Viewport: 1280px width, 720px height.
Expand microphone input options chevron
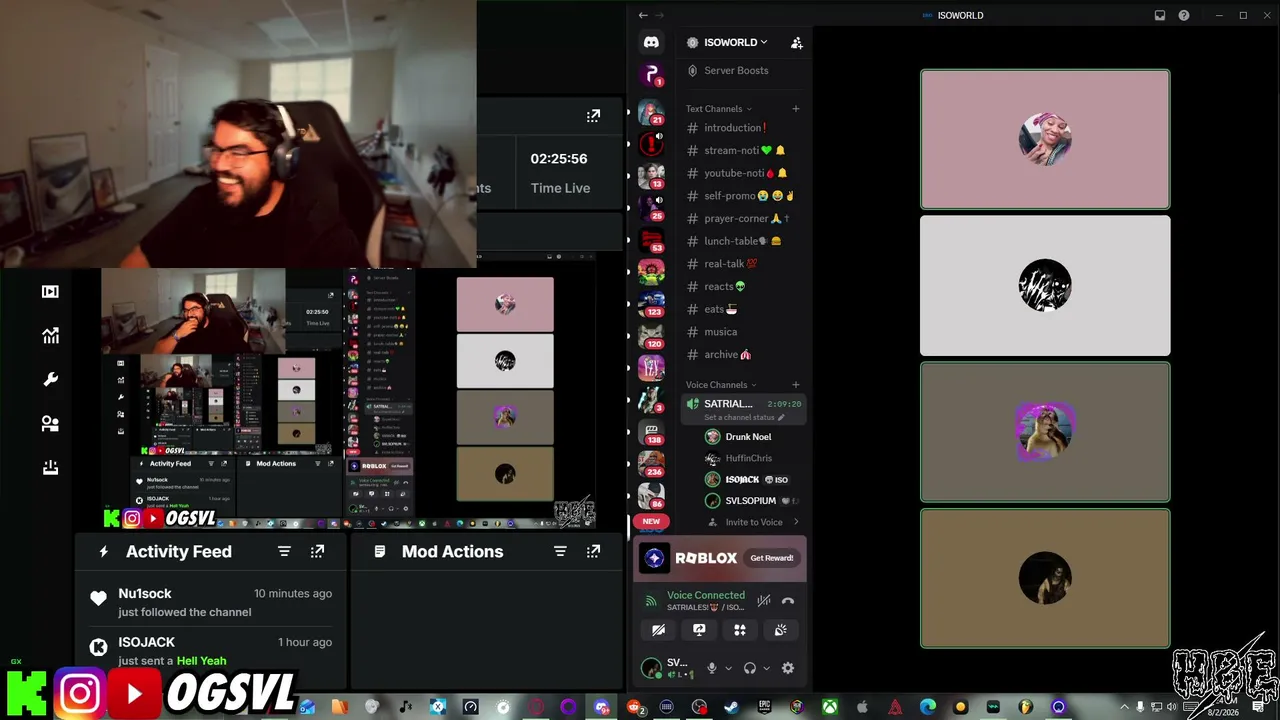pos(728,668)
